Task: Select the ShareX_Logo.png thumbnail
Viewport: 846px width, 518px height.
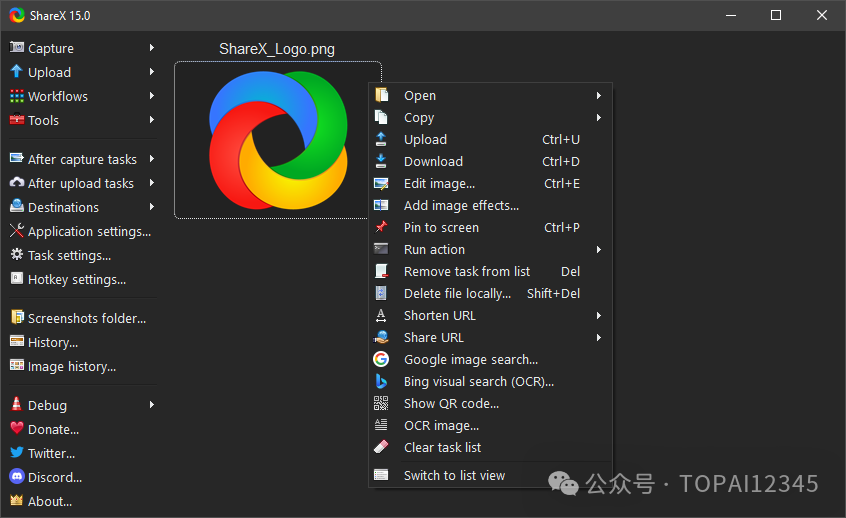Action: click(277, 139)
